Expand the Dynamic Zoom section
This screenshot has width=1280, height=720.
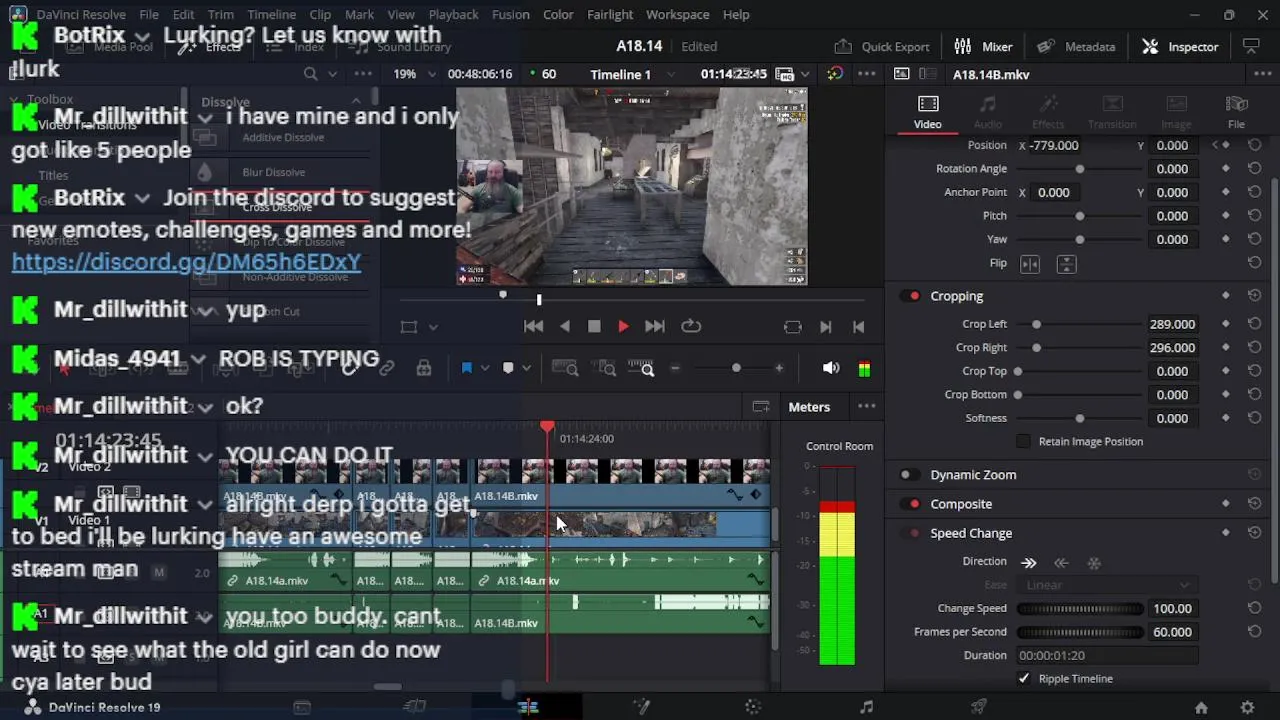(973, 475)
